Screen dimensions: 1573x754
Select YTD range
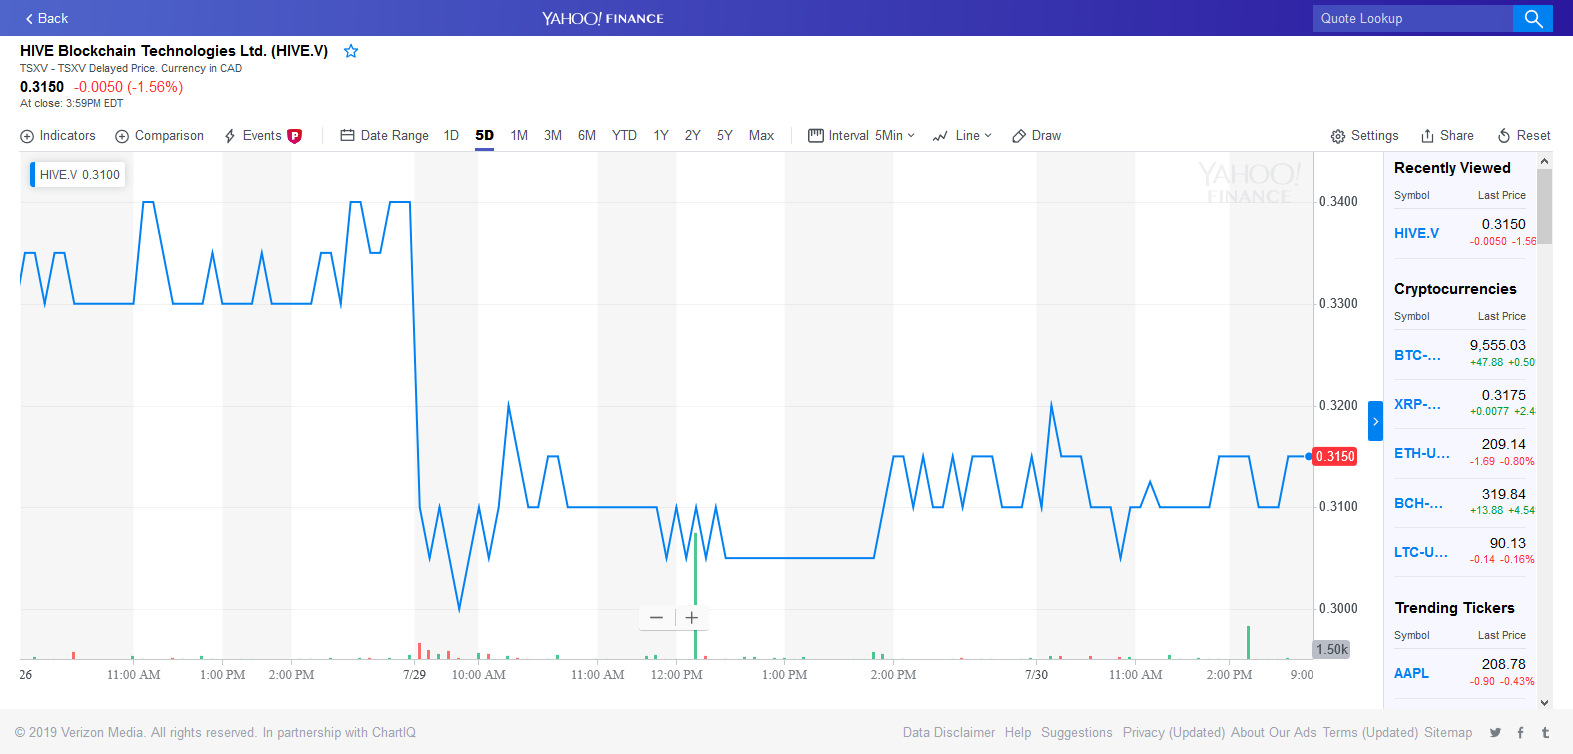[x=624, y=136]
